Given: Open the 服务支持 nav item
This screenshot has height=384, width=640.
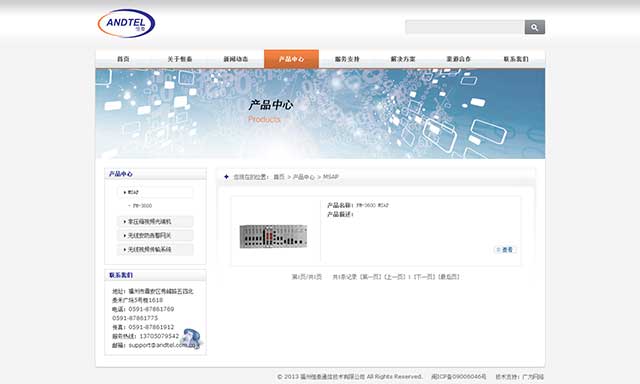Looking at the screenshot, I should click(x=347, y=59).
